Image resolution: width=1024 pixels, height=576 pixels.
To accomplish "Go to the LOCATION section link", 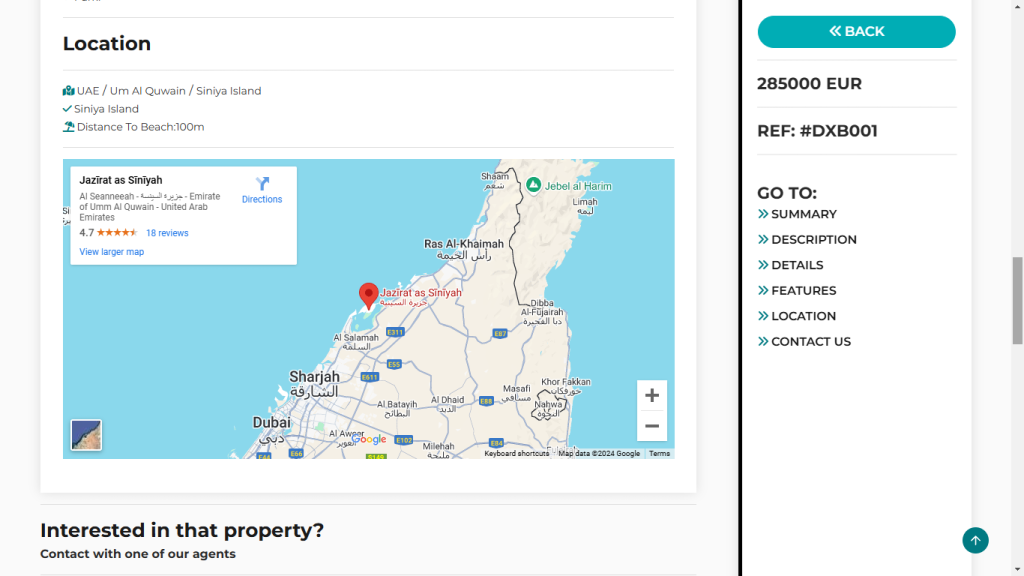I will (803, 316).
